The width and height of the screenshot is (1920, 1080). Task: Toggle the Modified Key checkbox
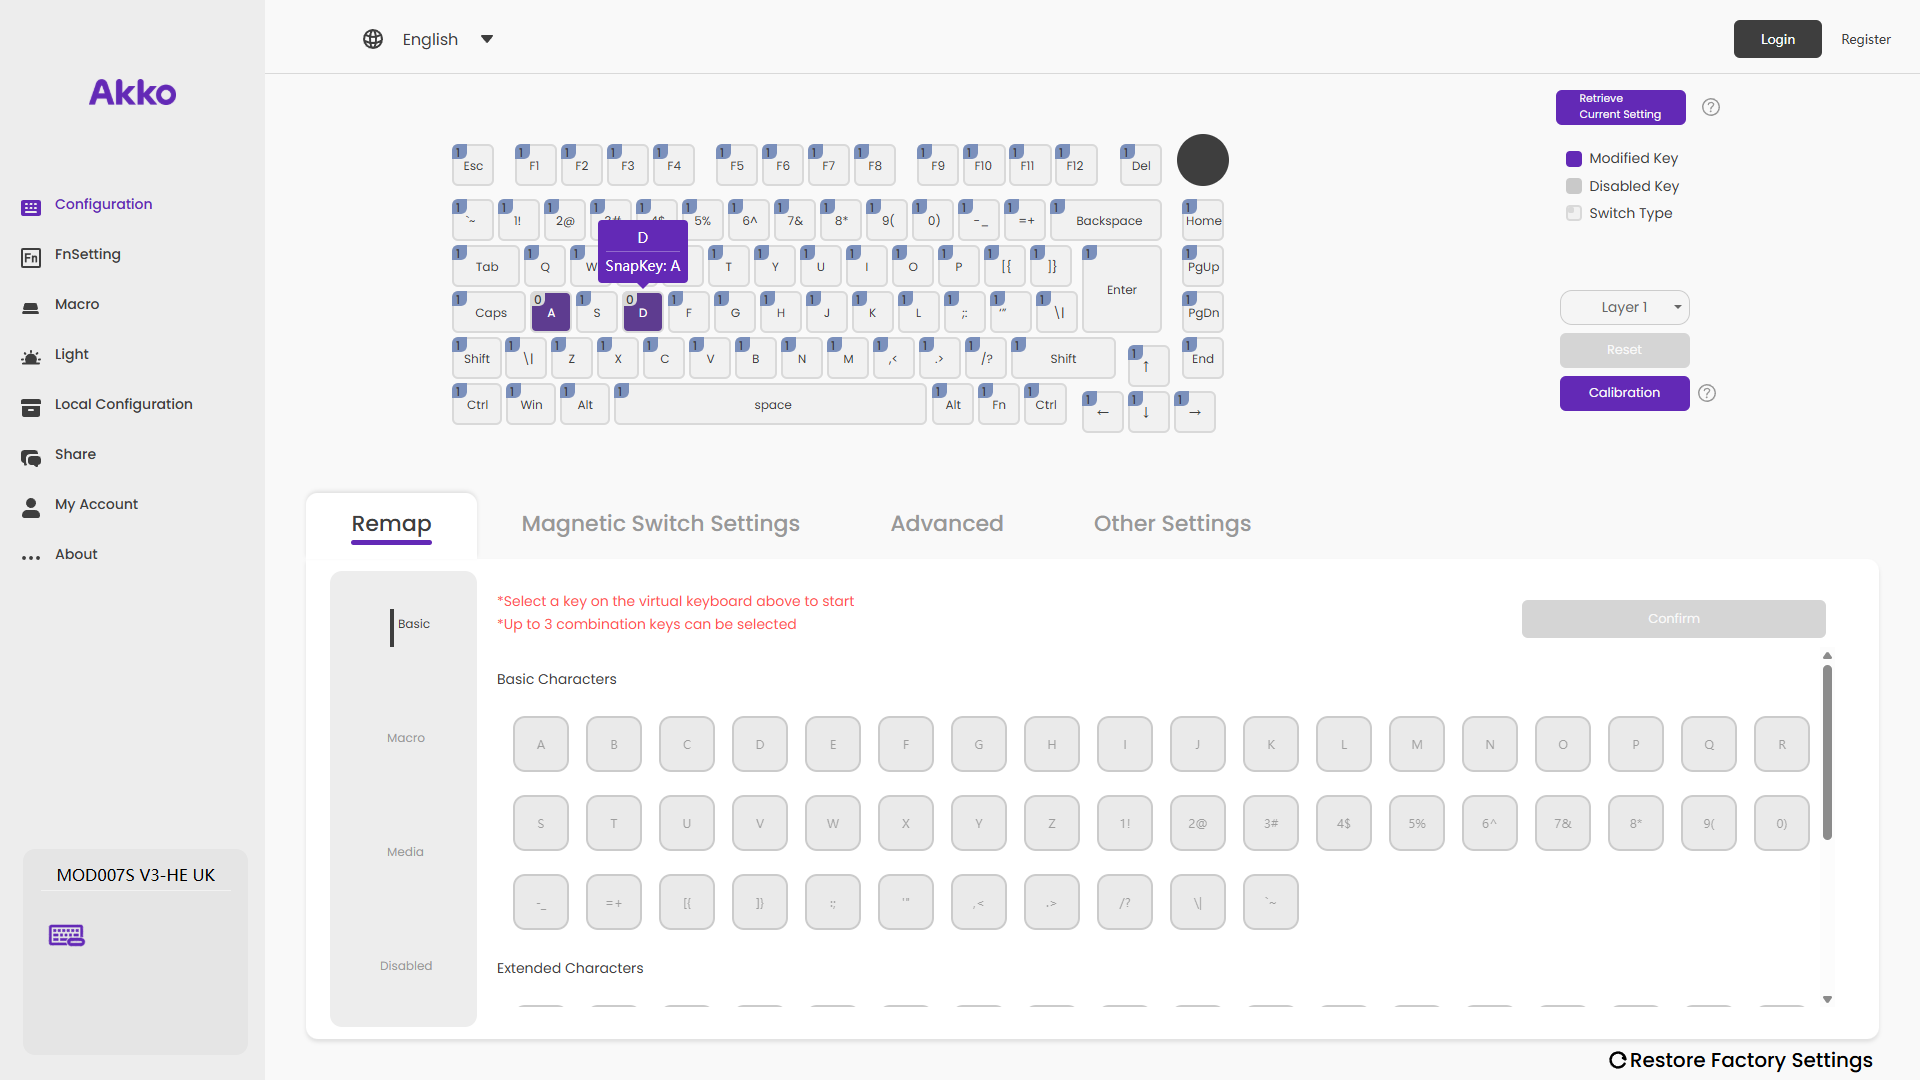click(1574, 158)
